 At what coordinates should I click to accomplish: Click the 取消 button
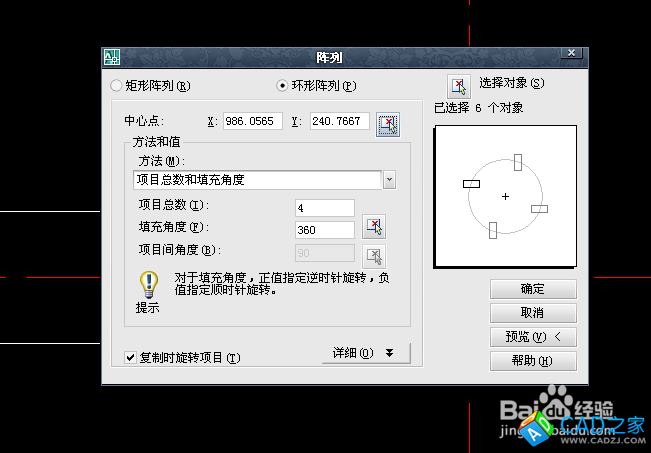click(533, 313)
